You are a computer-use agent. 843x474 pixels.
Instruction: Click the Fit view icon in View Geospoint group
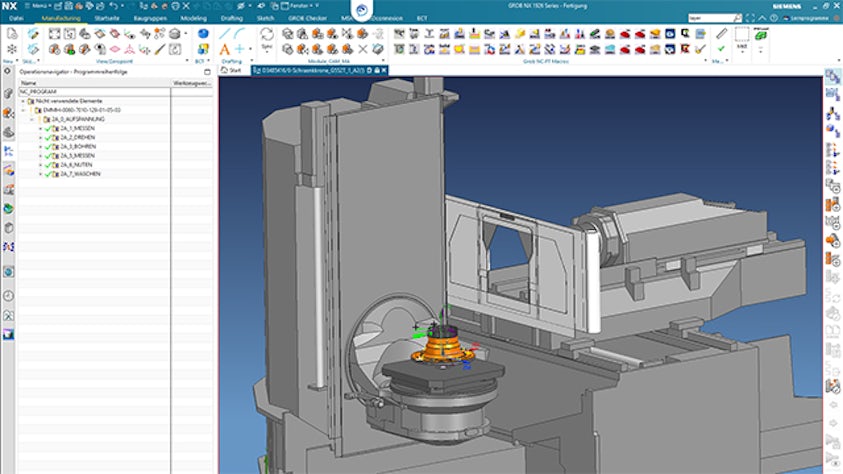[x=54, y=34]
